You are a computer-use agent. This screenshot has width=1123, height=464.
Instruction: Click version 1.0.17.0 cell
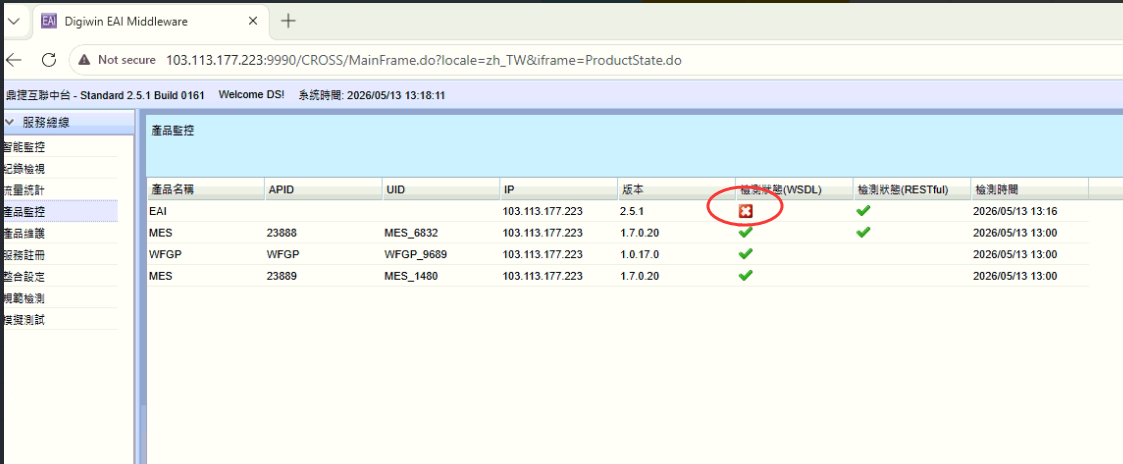(x=640, y=254)
